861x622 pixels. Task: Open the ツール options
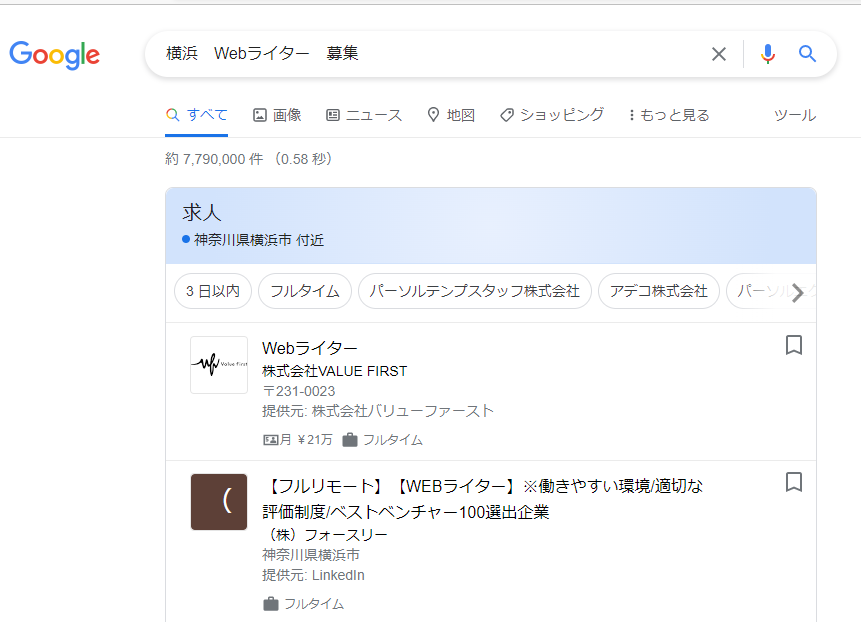tap(795, 115)
